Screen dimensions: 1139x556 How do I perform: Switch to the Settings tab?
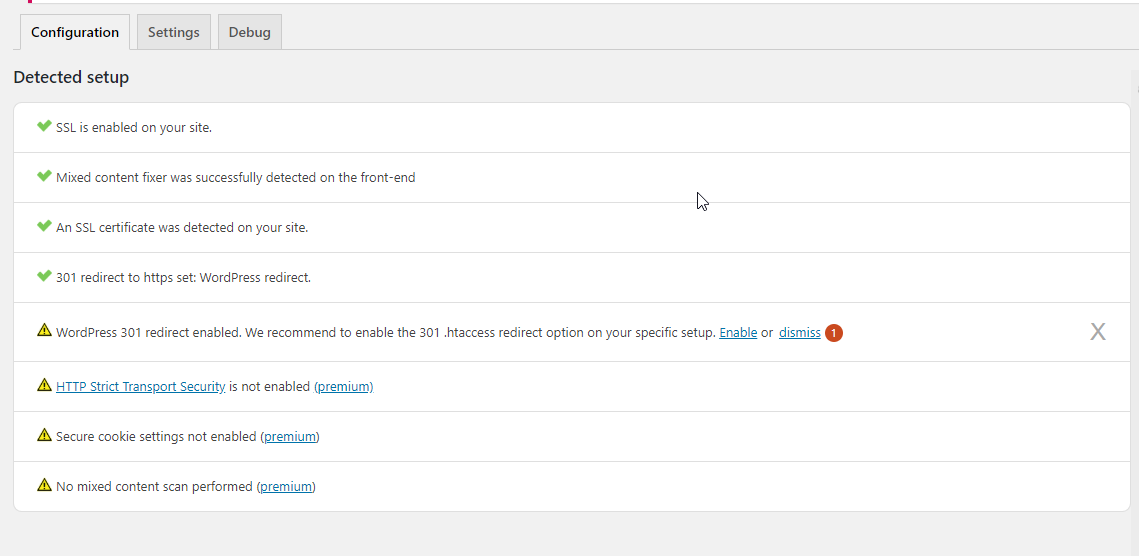[174, 32]
